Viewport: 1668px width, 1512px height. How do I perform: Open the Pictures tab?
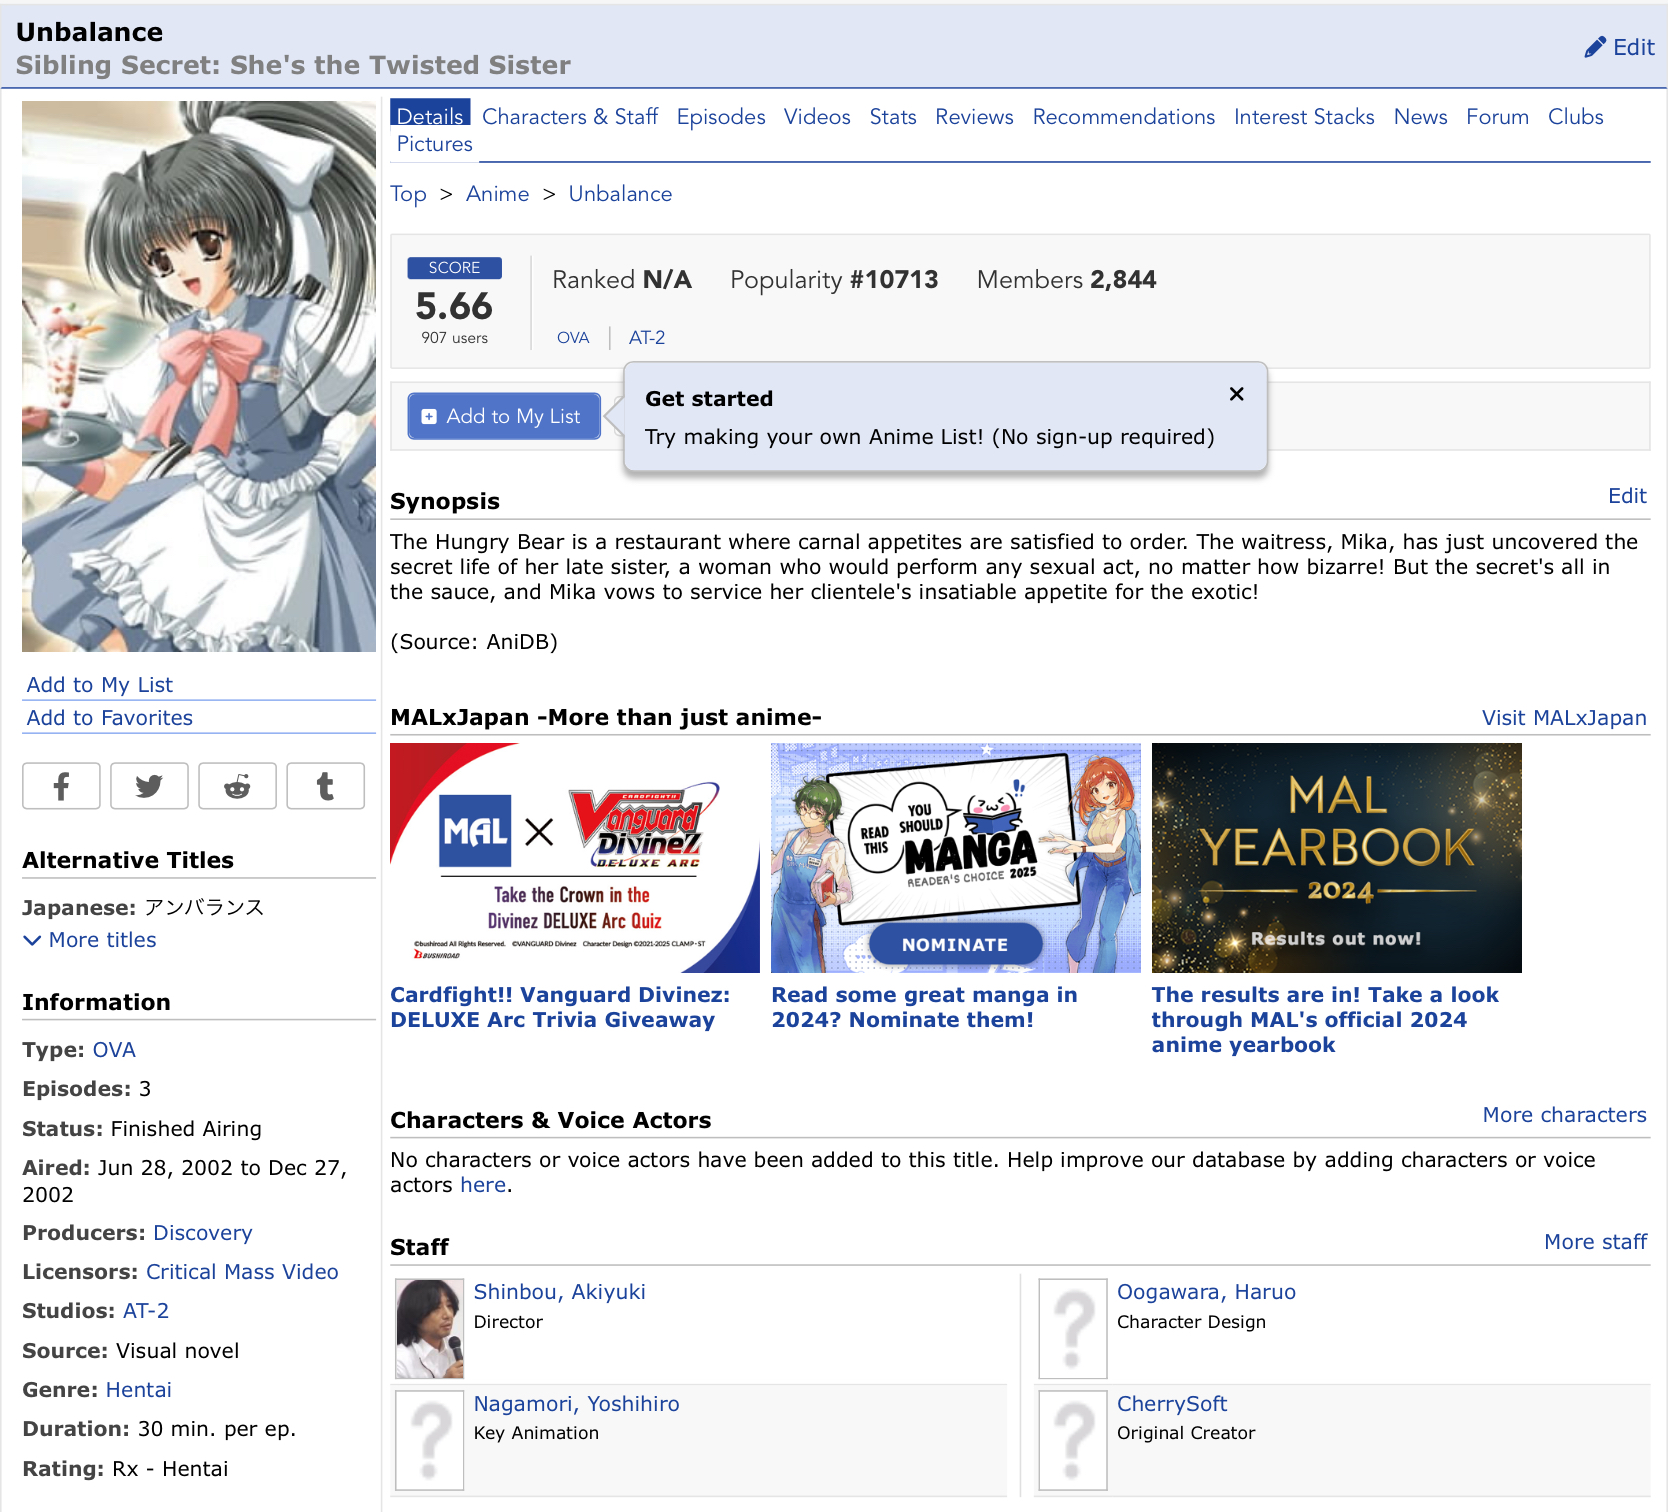434,144
